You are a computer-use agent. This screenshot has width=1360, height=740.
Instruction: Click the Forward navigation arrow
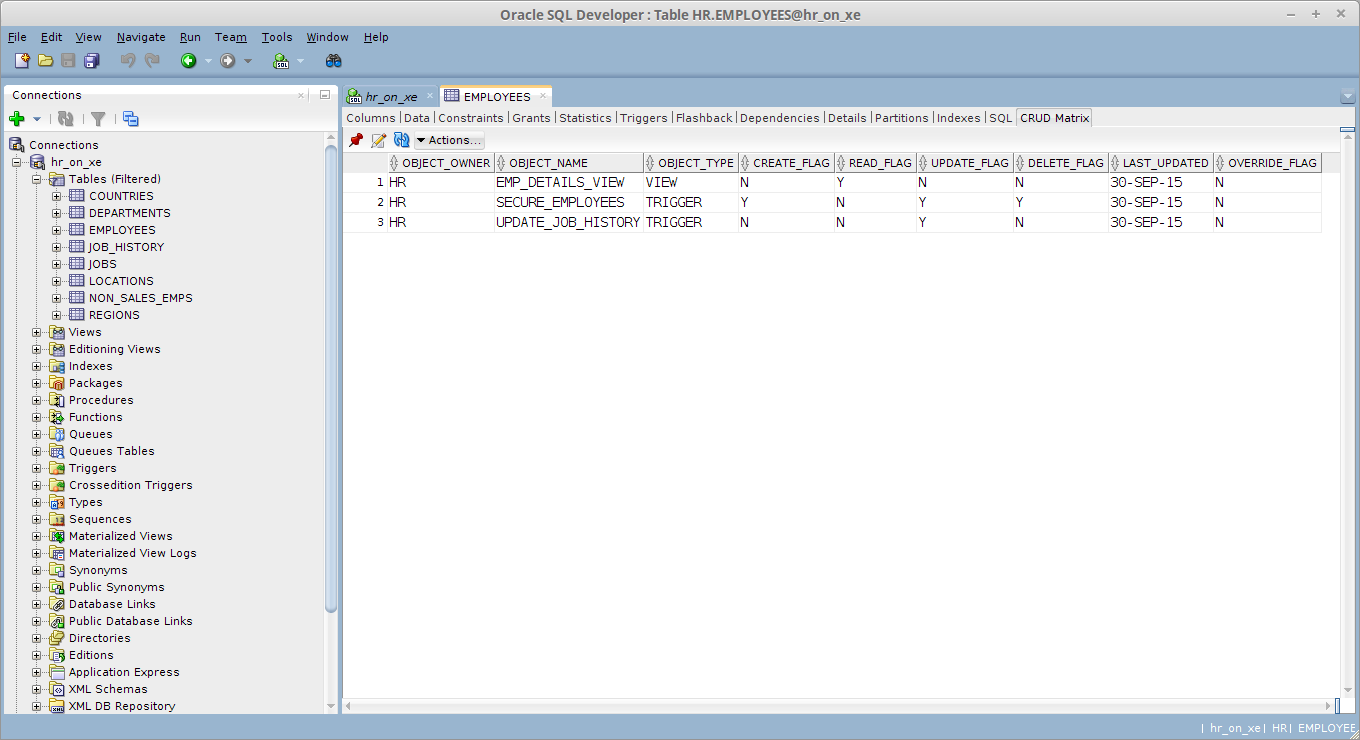point(228,61)
